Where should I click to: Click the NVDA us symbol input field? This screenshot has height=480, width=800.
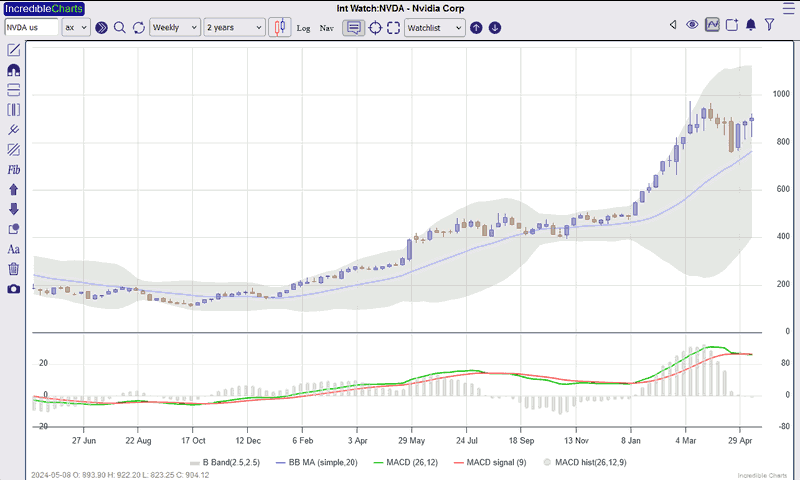point(32,28)
